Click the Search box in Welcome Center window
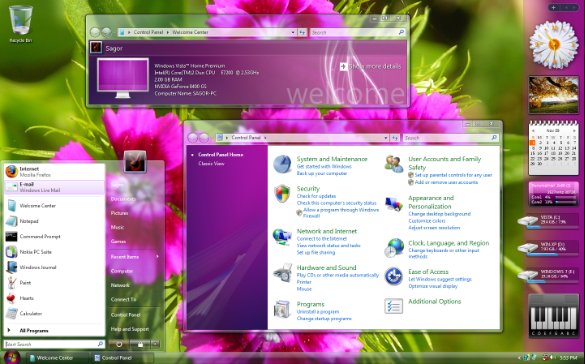This screenshot has width=585, height=364. pos(357,32)
